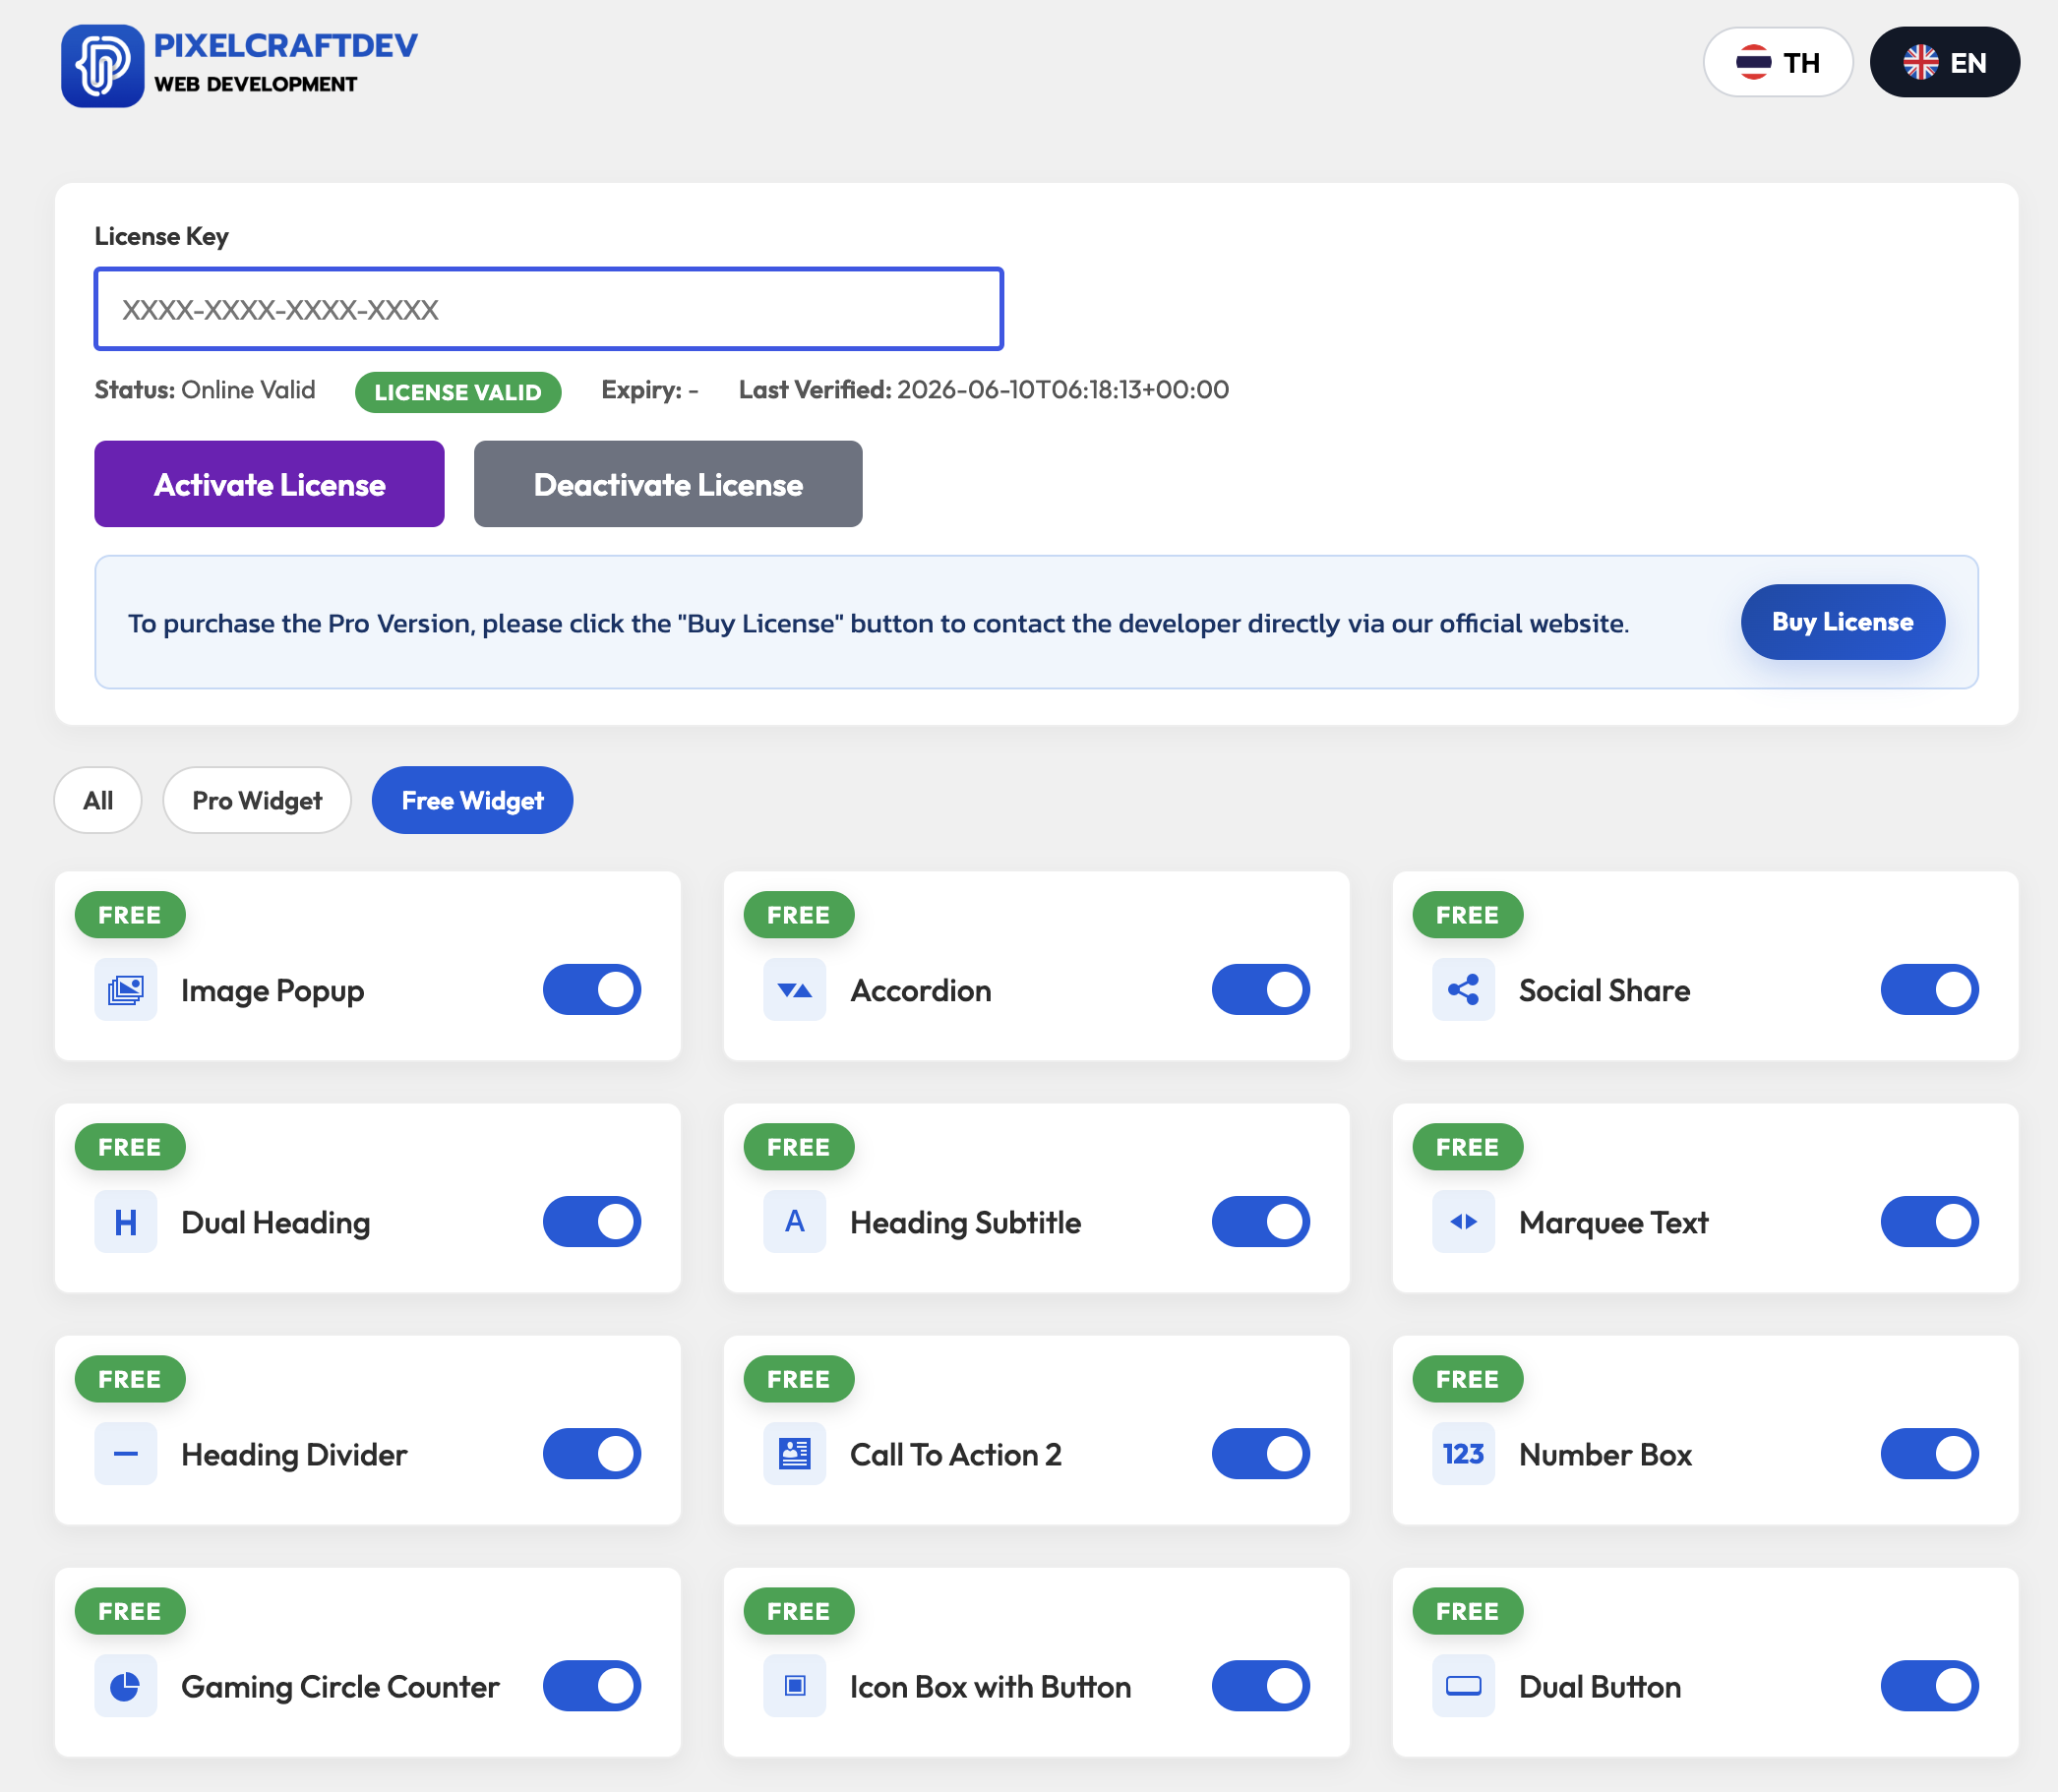Click the PixelCraftDev logo icon
This screenshot has height=1792, width=2058.
[x=102, y=65]
